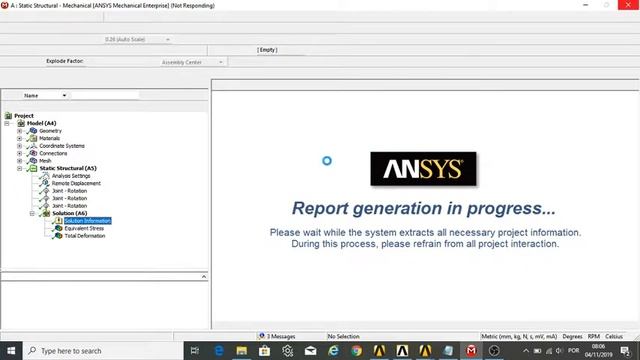Click the messages info icon in status bar
Image resolution: width=640 pixels, height=360 pixels.
(x=262, y=336)
